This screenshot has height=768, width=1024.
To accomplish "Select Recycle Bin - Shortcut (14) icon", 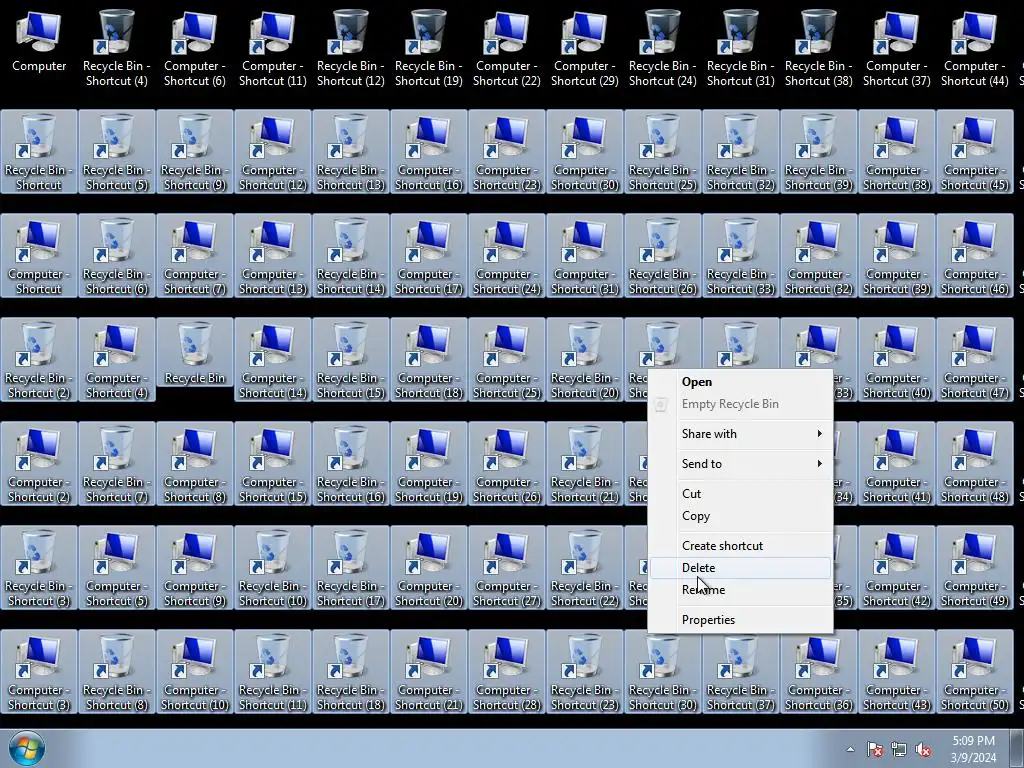I will [x=351, y=255].
